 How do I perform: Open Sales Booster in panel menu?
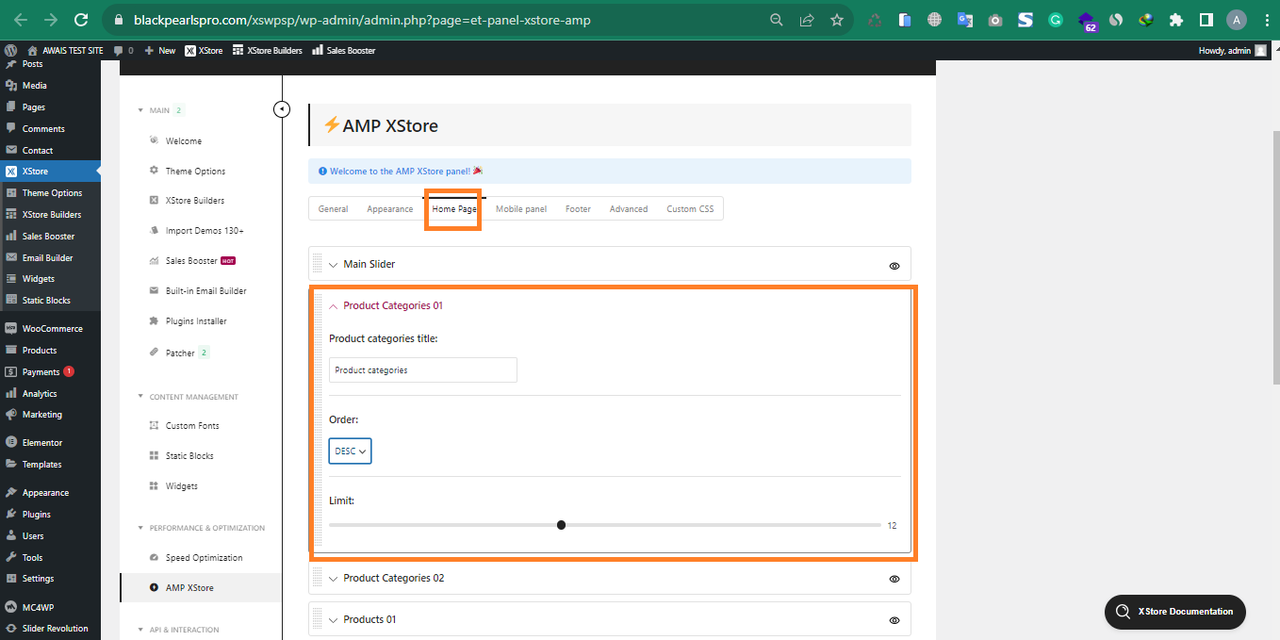pyautogui.click(x=191, y=261)
